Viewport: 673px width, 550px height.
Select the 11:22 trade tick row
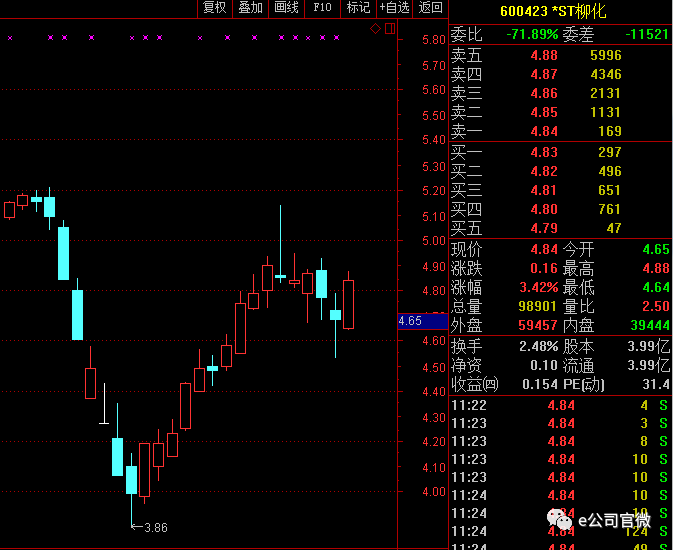tap(560, 405)
